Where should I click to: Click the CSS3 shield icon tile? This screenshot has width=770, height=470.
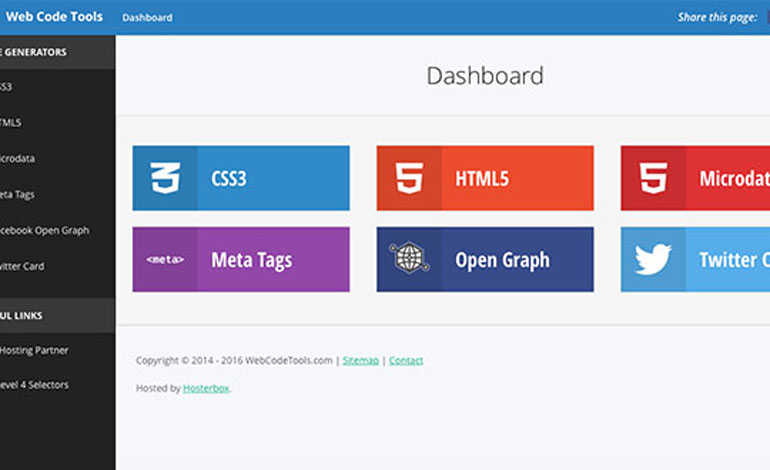tap(165, 178)
